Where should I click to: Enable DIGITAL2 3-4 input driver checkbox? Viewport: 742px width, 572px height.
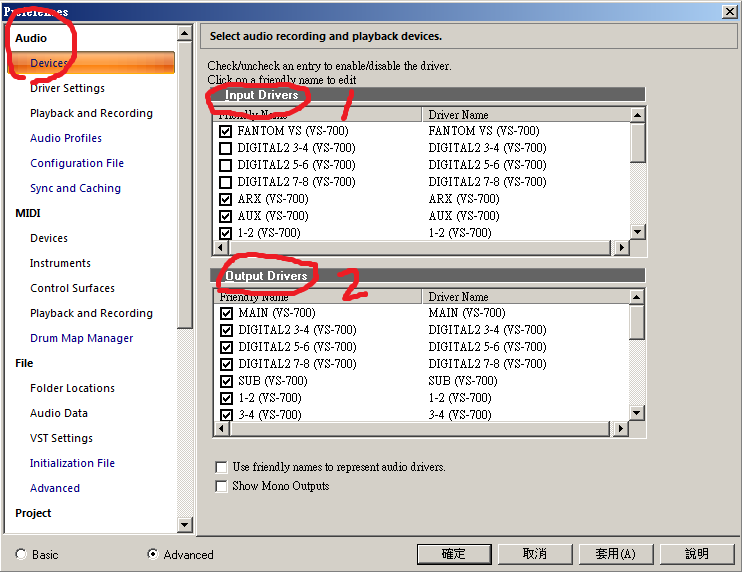tap(225, 148)
